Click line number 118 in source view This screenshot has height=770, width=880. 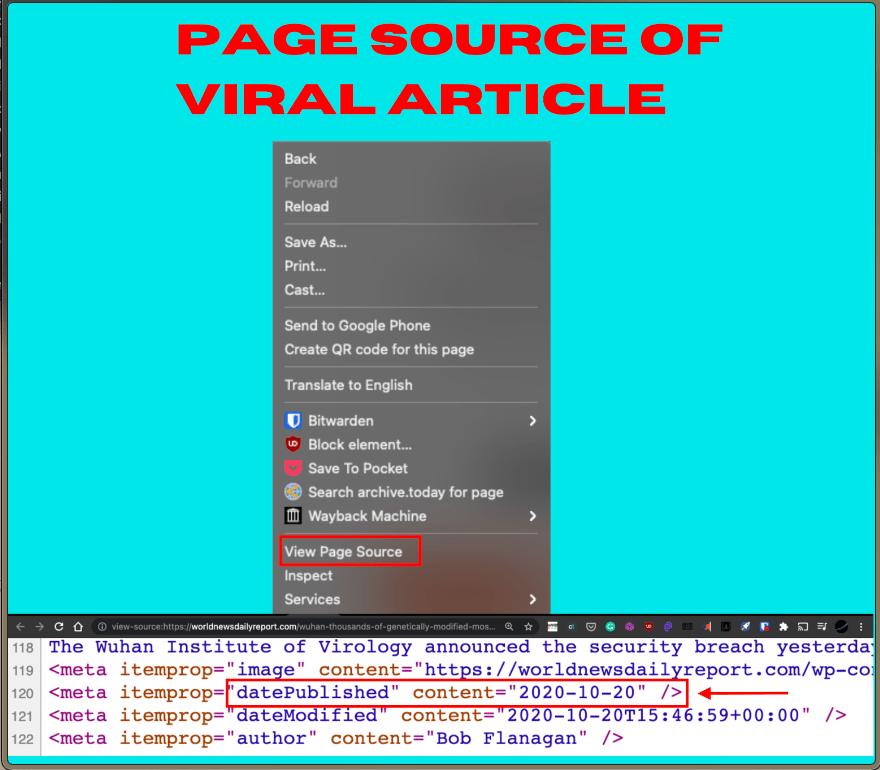[x=23, y=648]
